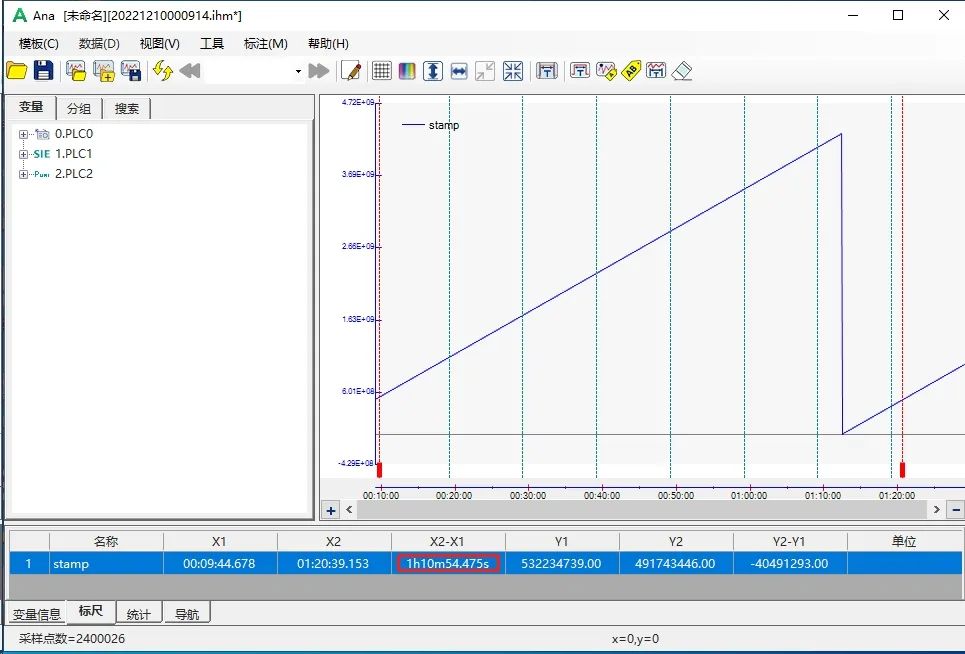The image size is (965, 654).
Task: Save chart template with disk icon
Action: pos(131,71)
